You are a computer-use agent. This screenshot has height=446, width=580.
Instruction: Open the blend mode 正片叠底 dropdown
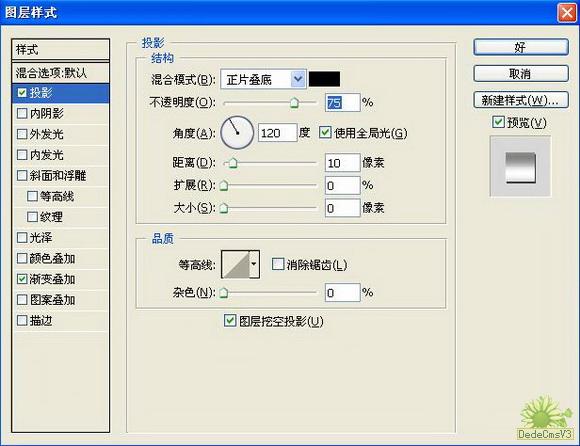(x=263, y=79)
